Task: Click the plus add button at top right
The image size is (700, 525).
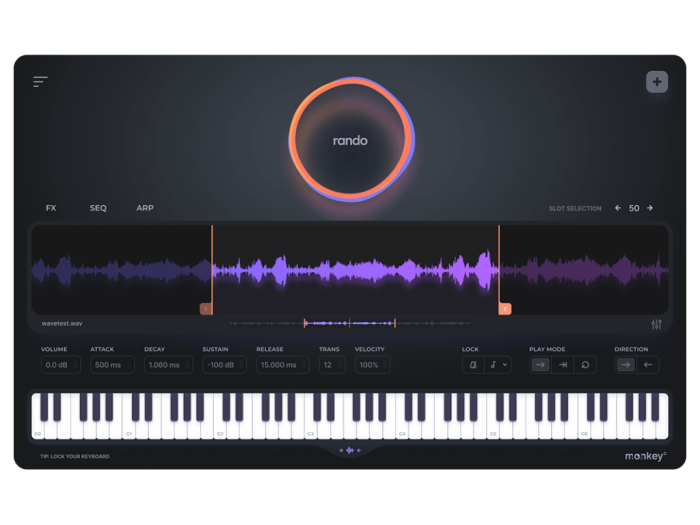Action: click(657, 82)
